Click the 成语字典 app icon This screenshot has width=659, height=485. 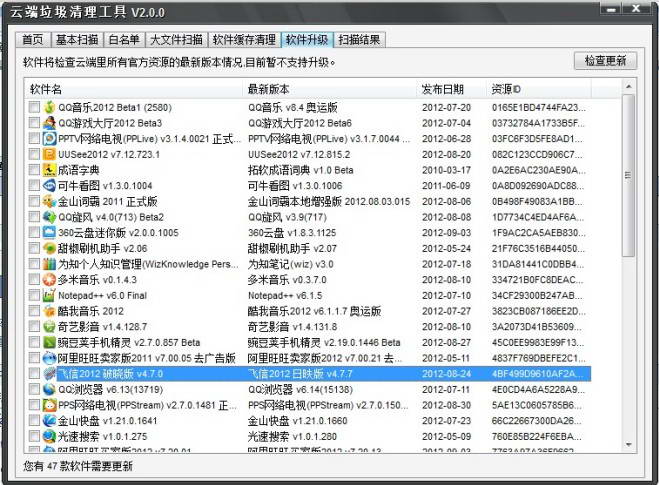click(x=49, y=170)
